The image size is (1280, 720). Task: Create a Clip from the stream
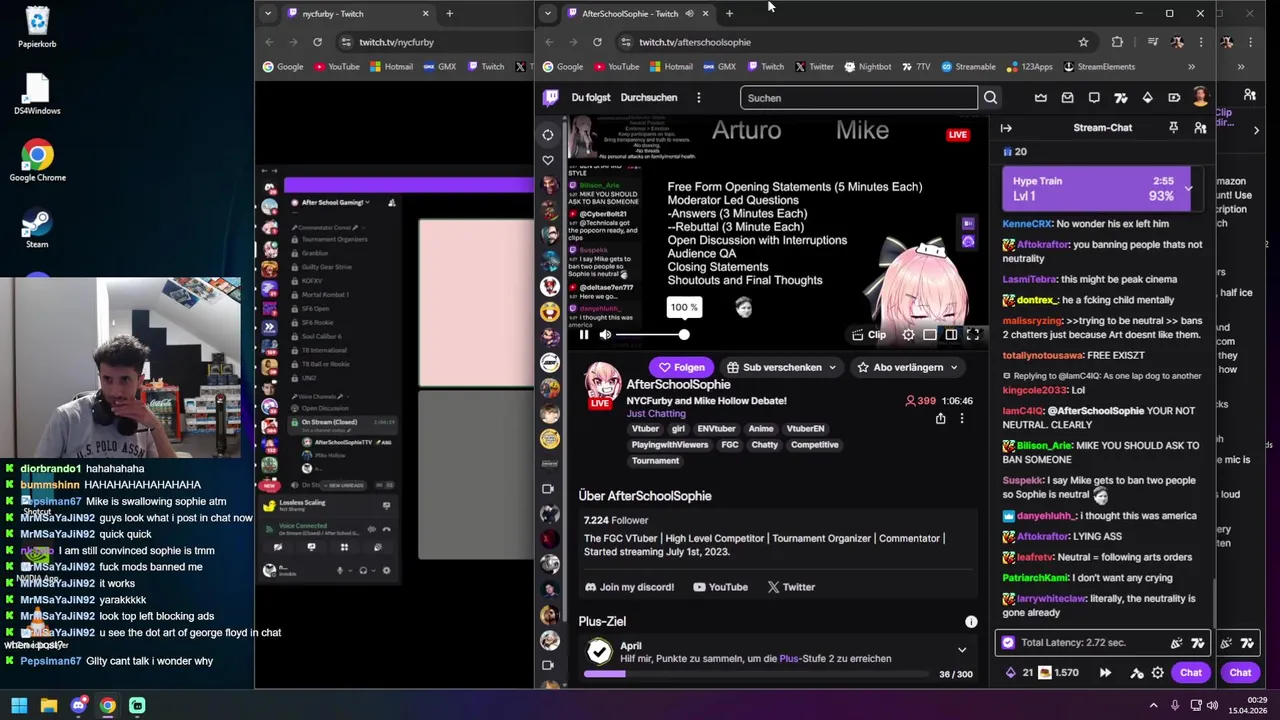pyautogui.click(x=868, y=335)
